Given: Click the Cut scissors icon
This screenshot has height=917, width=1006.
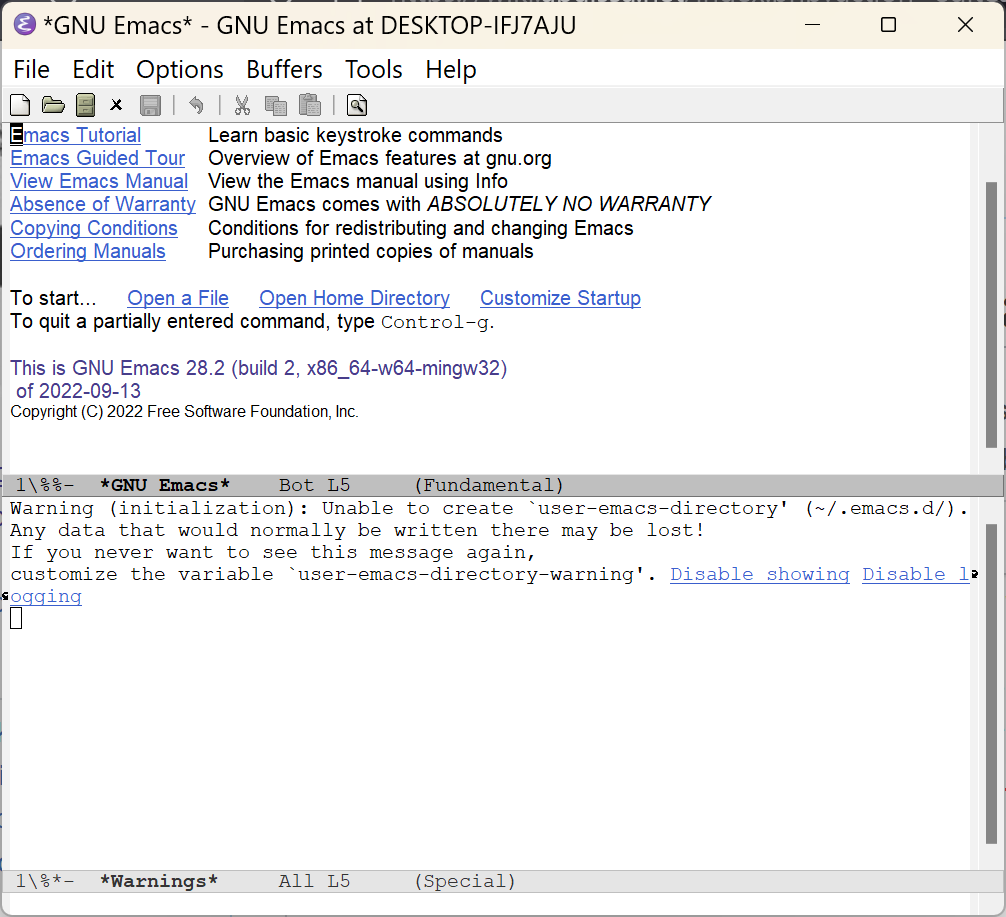Looking at the screenshot, I should coord(242,105).
